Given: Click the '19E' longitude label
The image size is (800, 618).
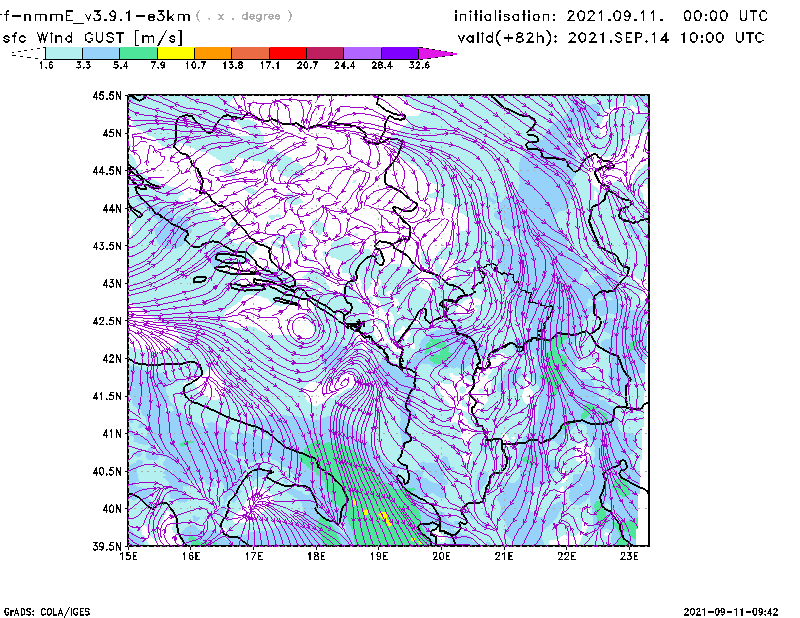Looking at the screenshot, I should click(x=379, y=556).
